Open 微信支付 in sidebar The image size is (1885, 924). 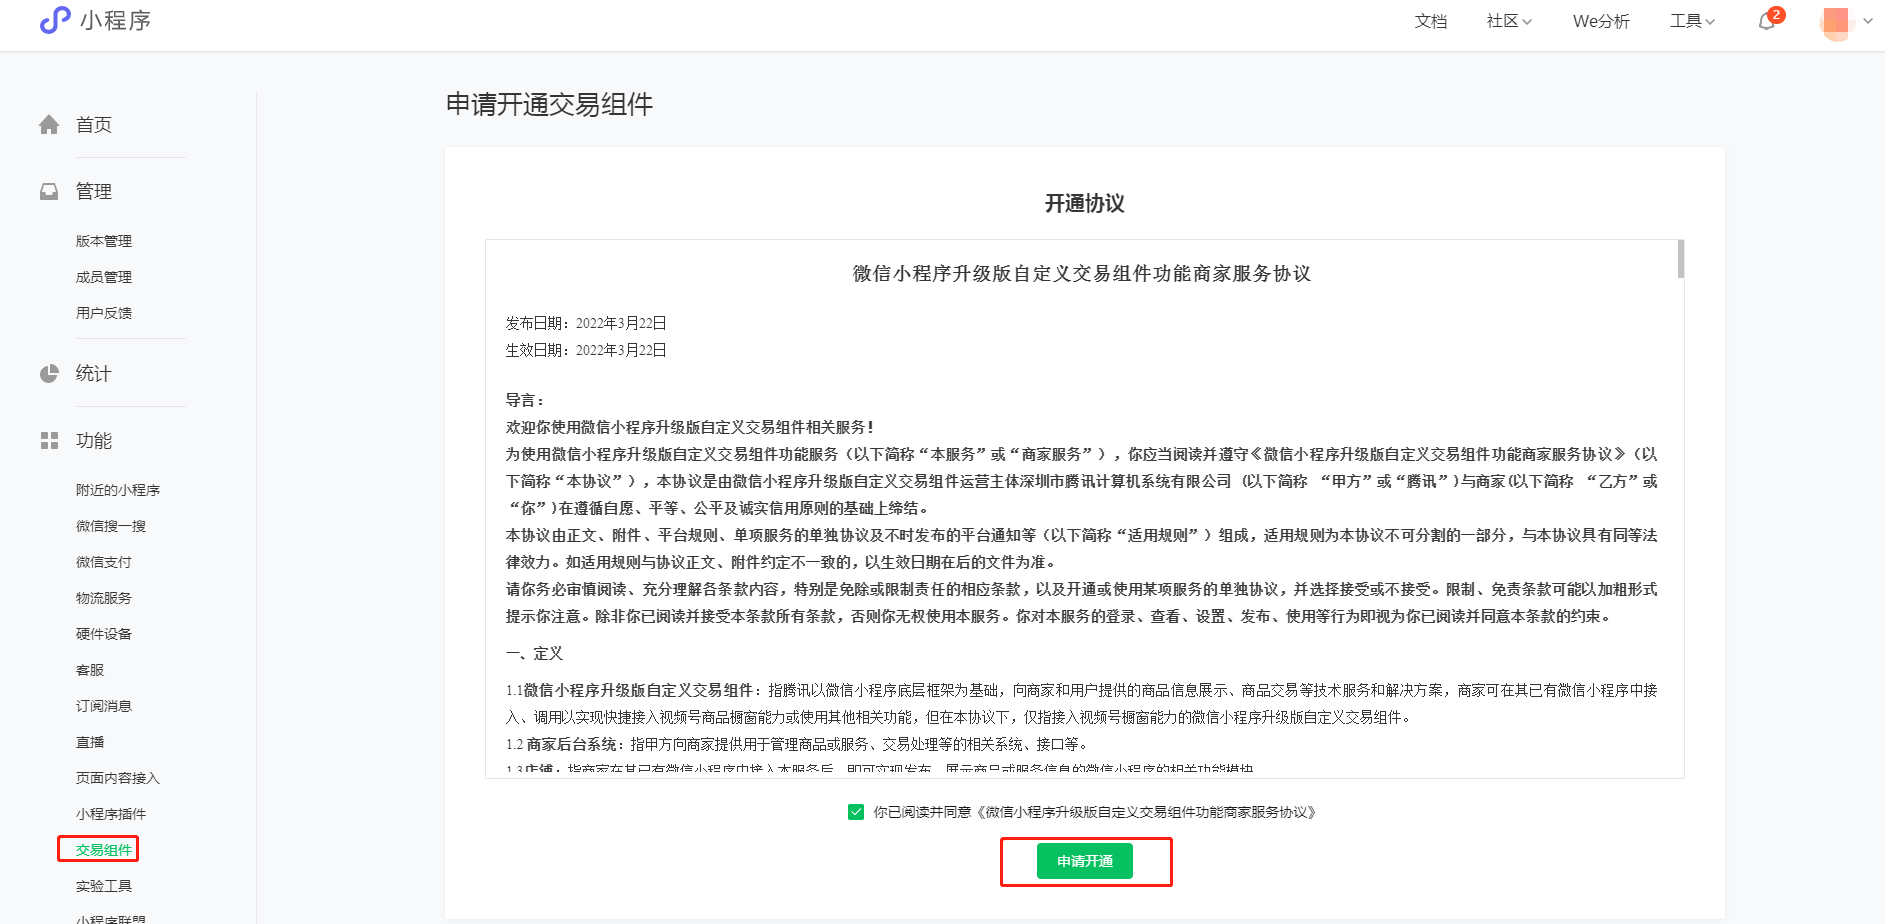click(x=104, y=562)
